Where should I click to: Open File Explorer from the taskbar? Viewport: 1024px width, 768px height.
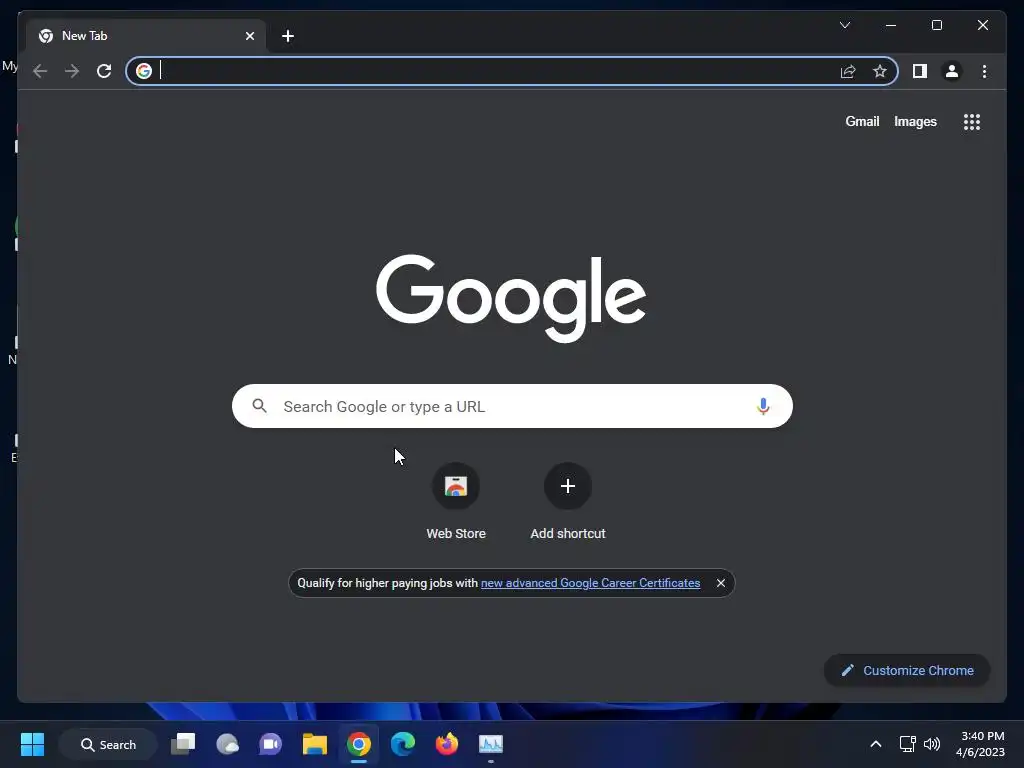[x=315, y=744]
